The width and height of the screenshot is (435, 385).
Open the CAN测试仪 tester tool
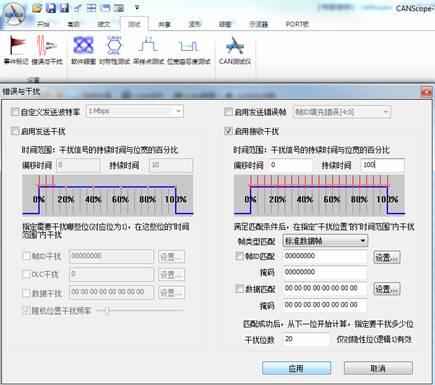point(235,50)
